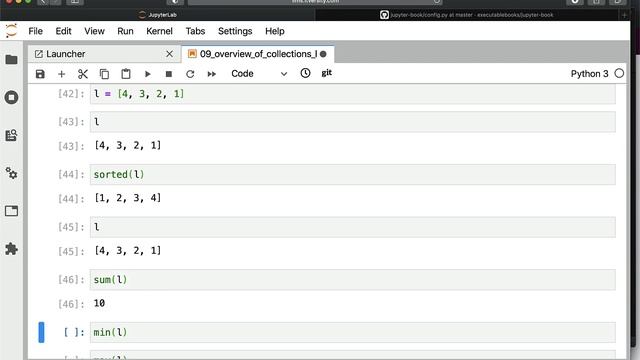Image resolution: width=640 pixels, height=360 pixels.
Task: Click the clock icon in notebook toolbar
Action: coord(305,73)
